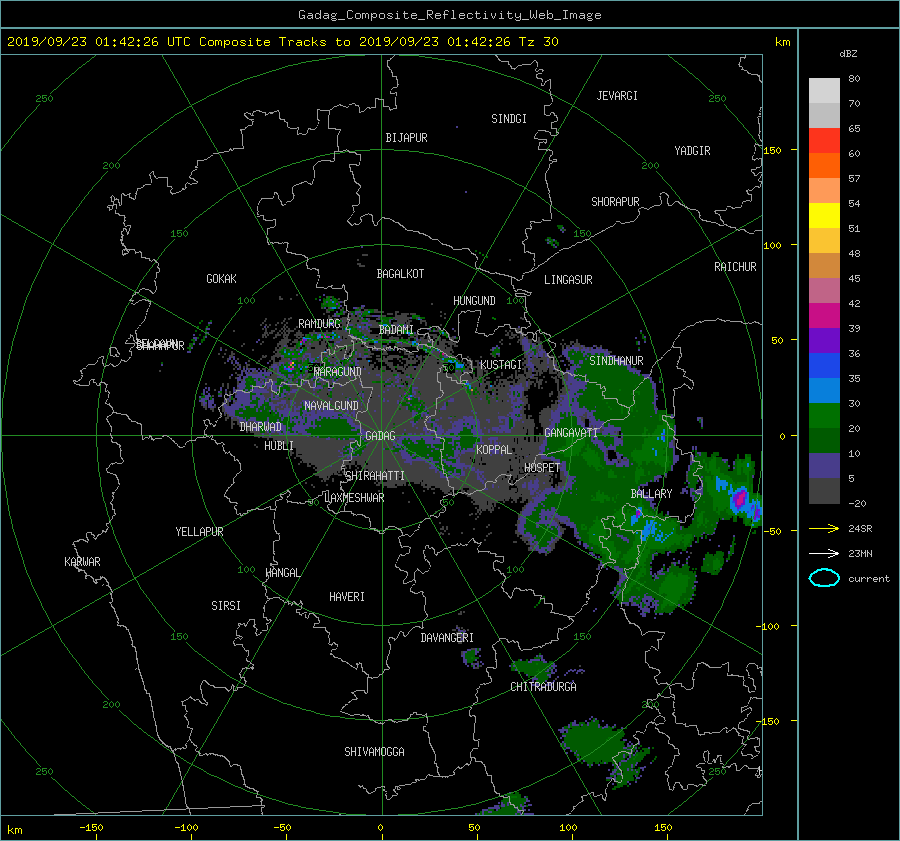
Task: Click the km unit label at top right
Action: tap(782, 42)
